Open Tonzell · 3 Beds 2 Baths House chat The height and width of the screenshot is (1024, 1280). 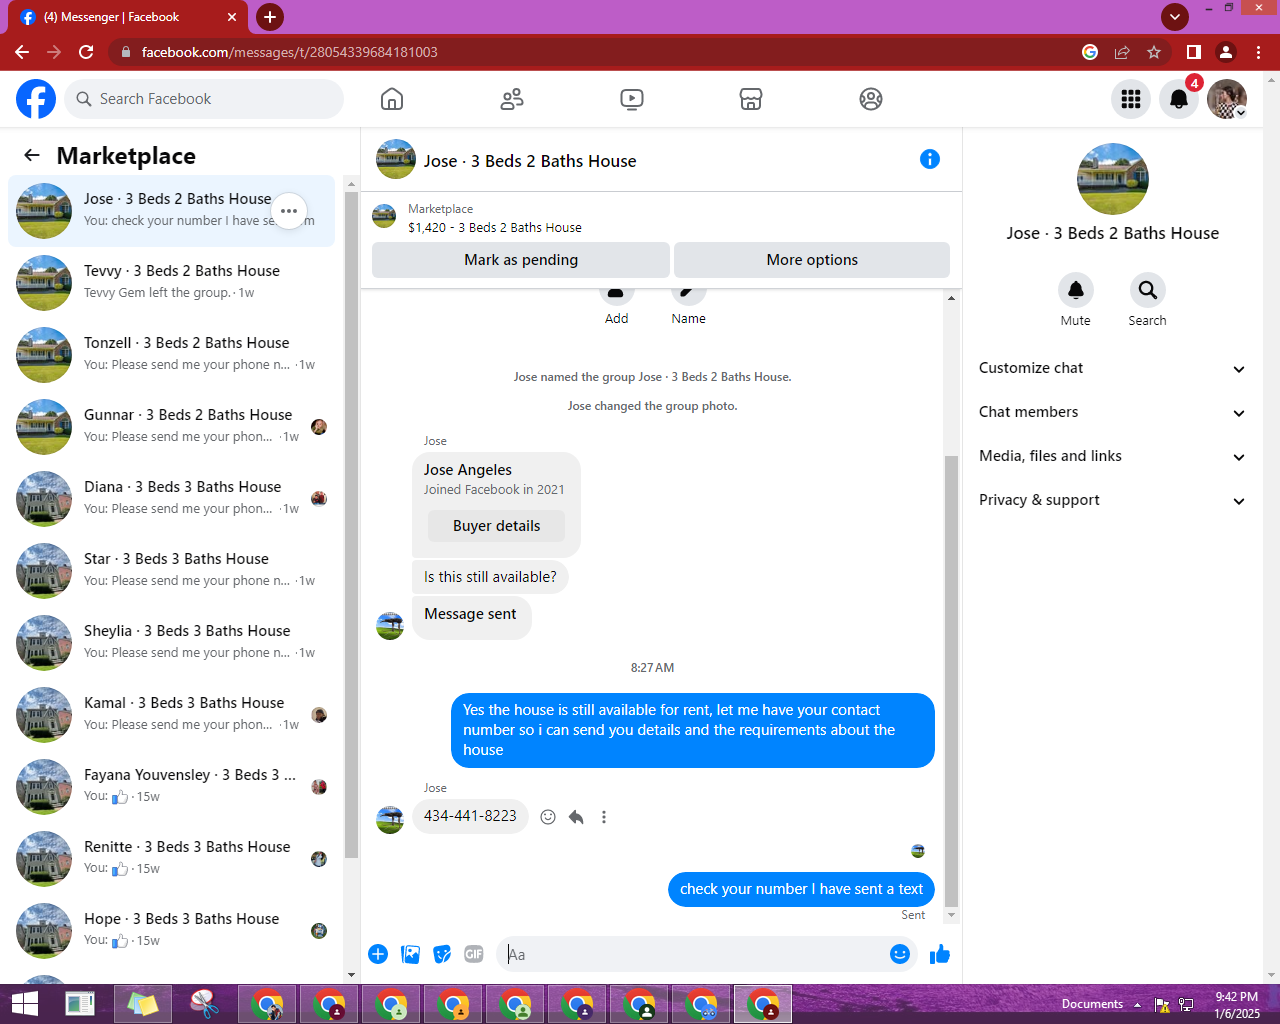coord(172,355)
